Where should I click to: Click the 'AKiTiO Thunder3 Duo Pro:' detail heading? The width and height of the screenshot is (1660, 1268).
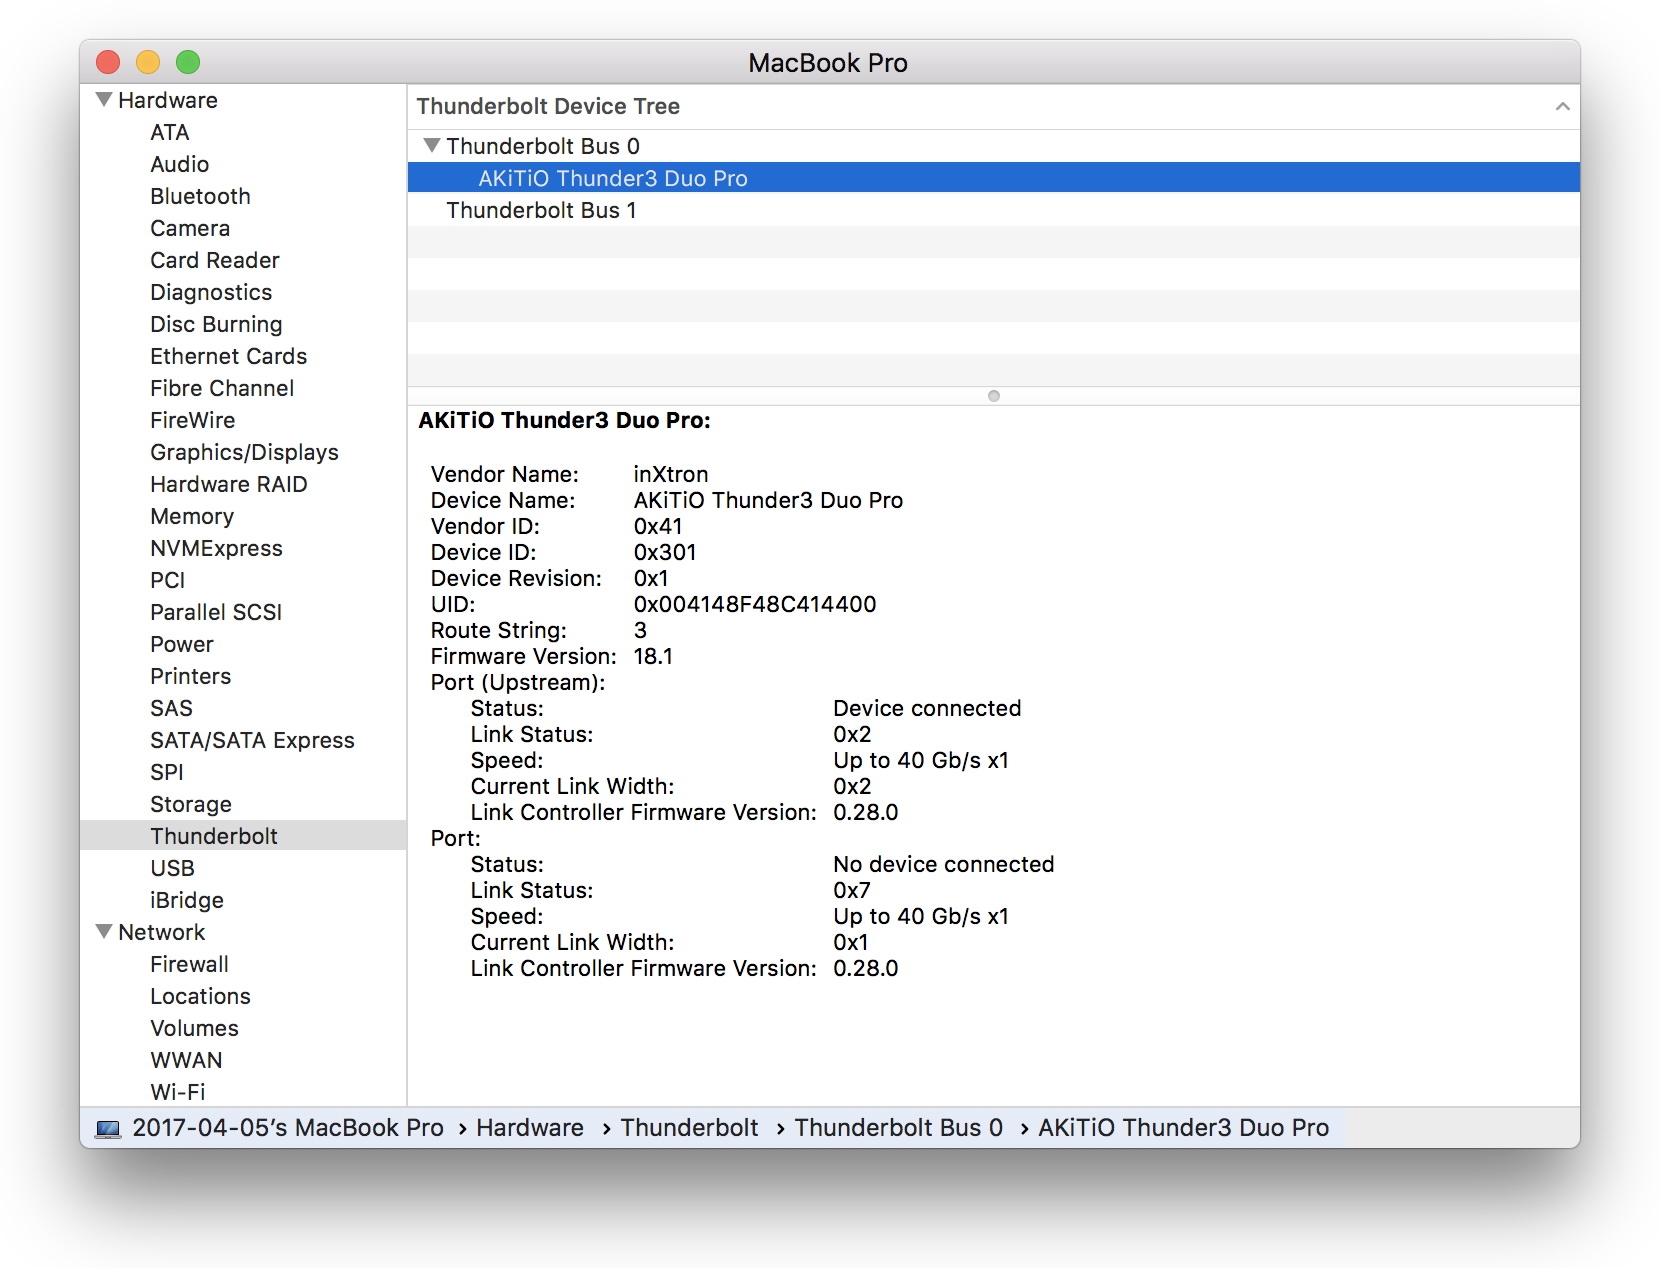tap(564, 420)
